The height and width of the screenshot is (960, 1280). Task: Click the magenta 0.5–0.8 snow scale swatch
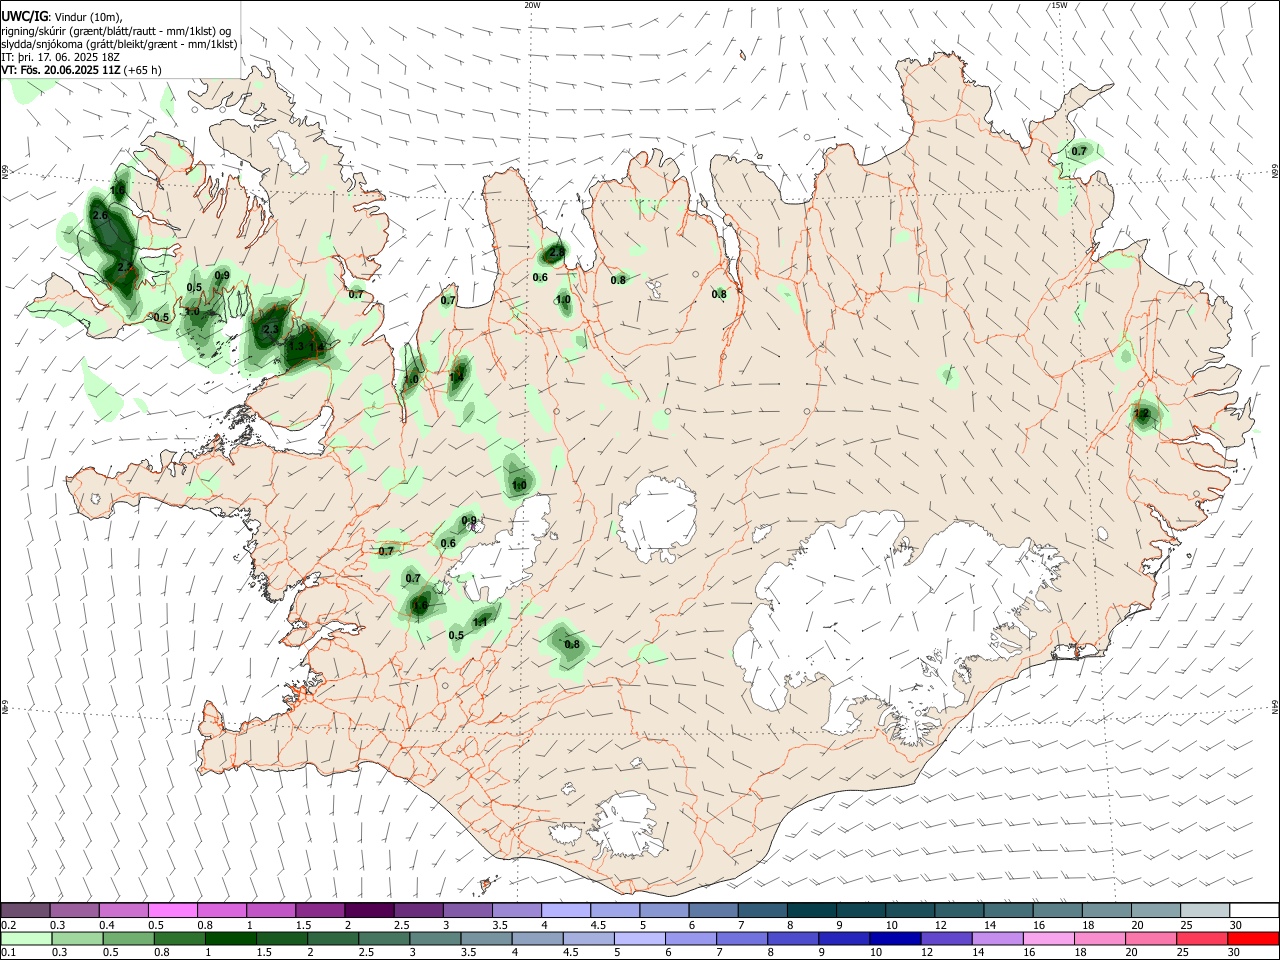172,910
